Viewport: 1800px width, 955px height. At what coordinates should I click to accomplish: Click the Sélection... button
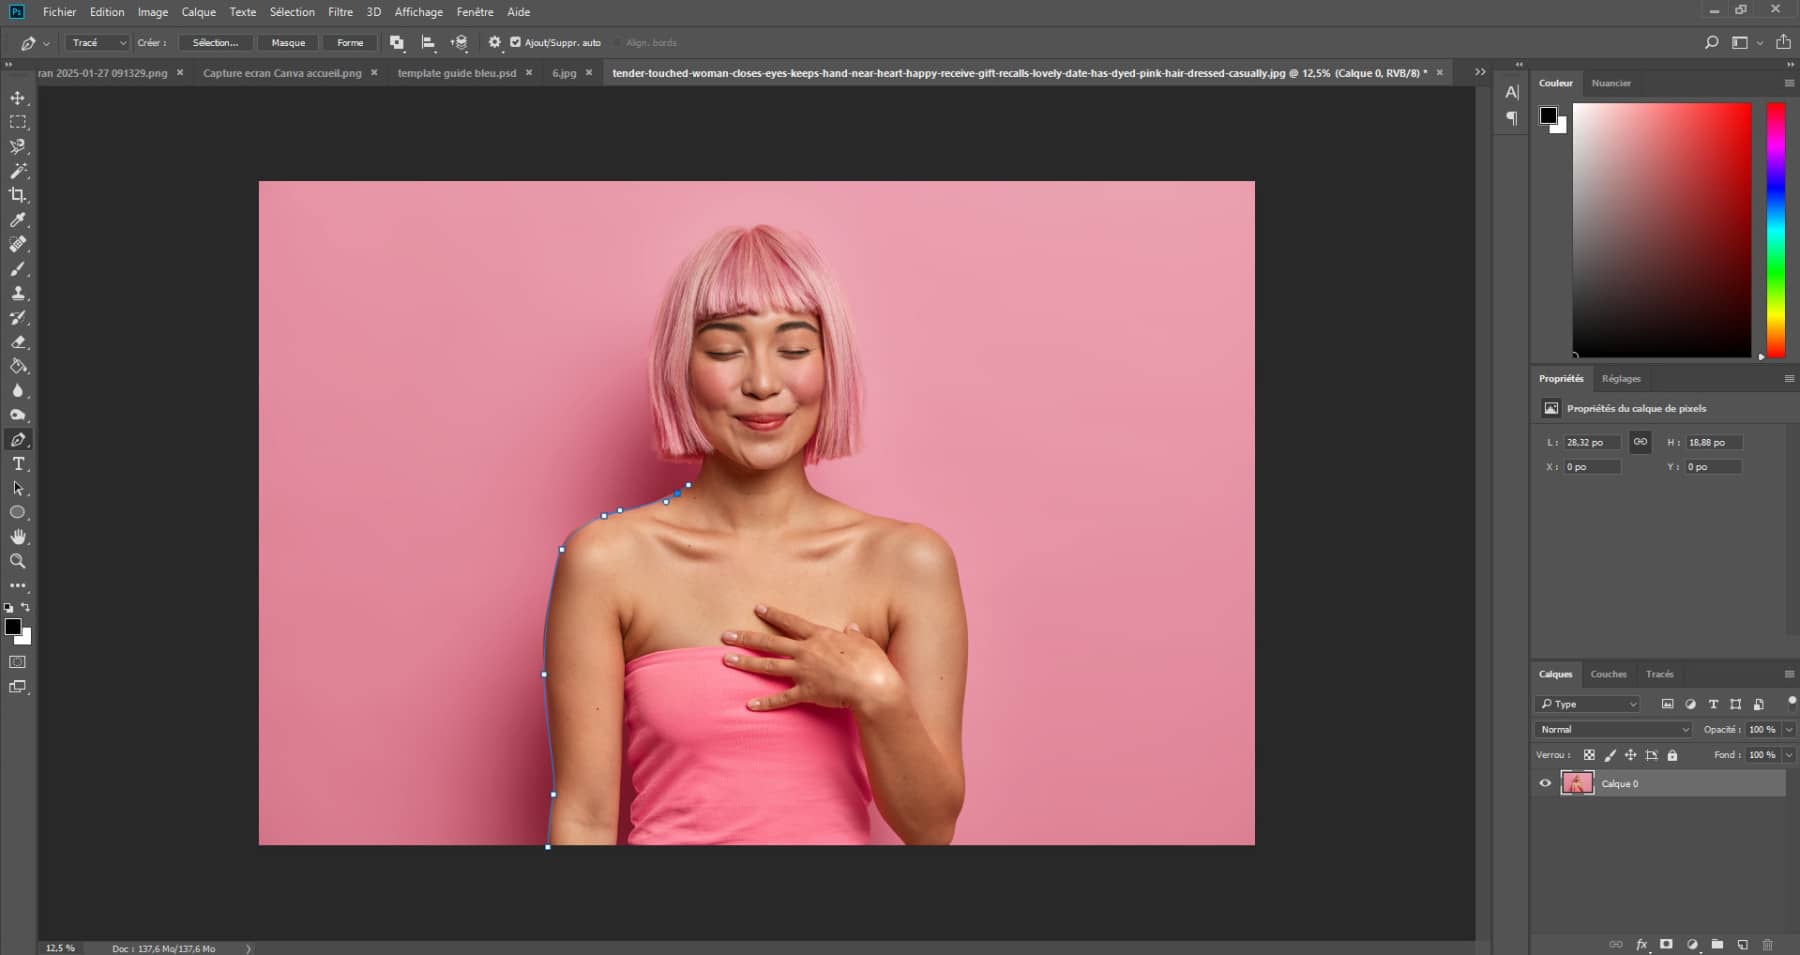tap(216, 43)
